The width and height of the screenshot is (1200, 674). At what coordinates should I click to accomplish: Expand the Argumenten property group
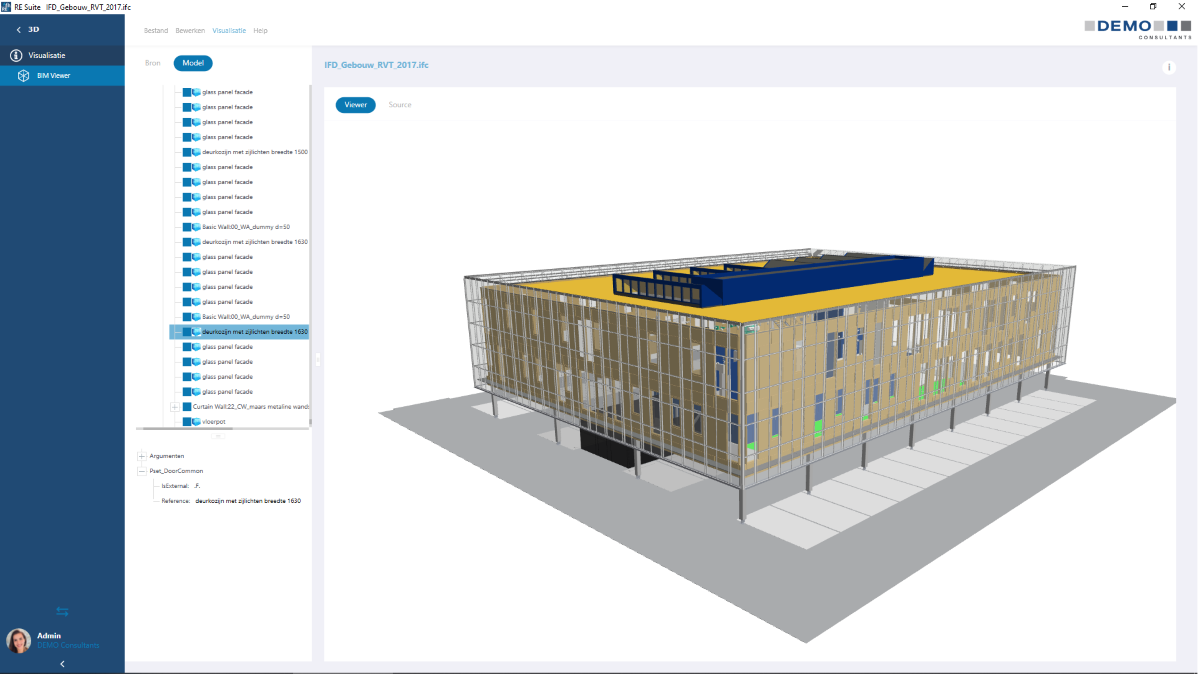tap(142, 456)
